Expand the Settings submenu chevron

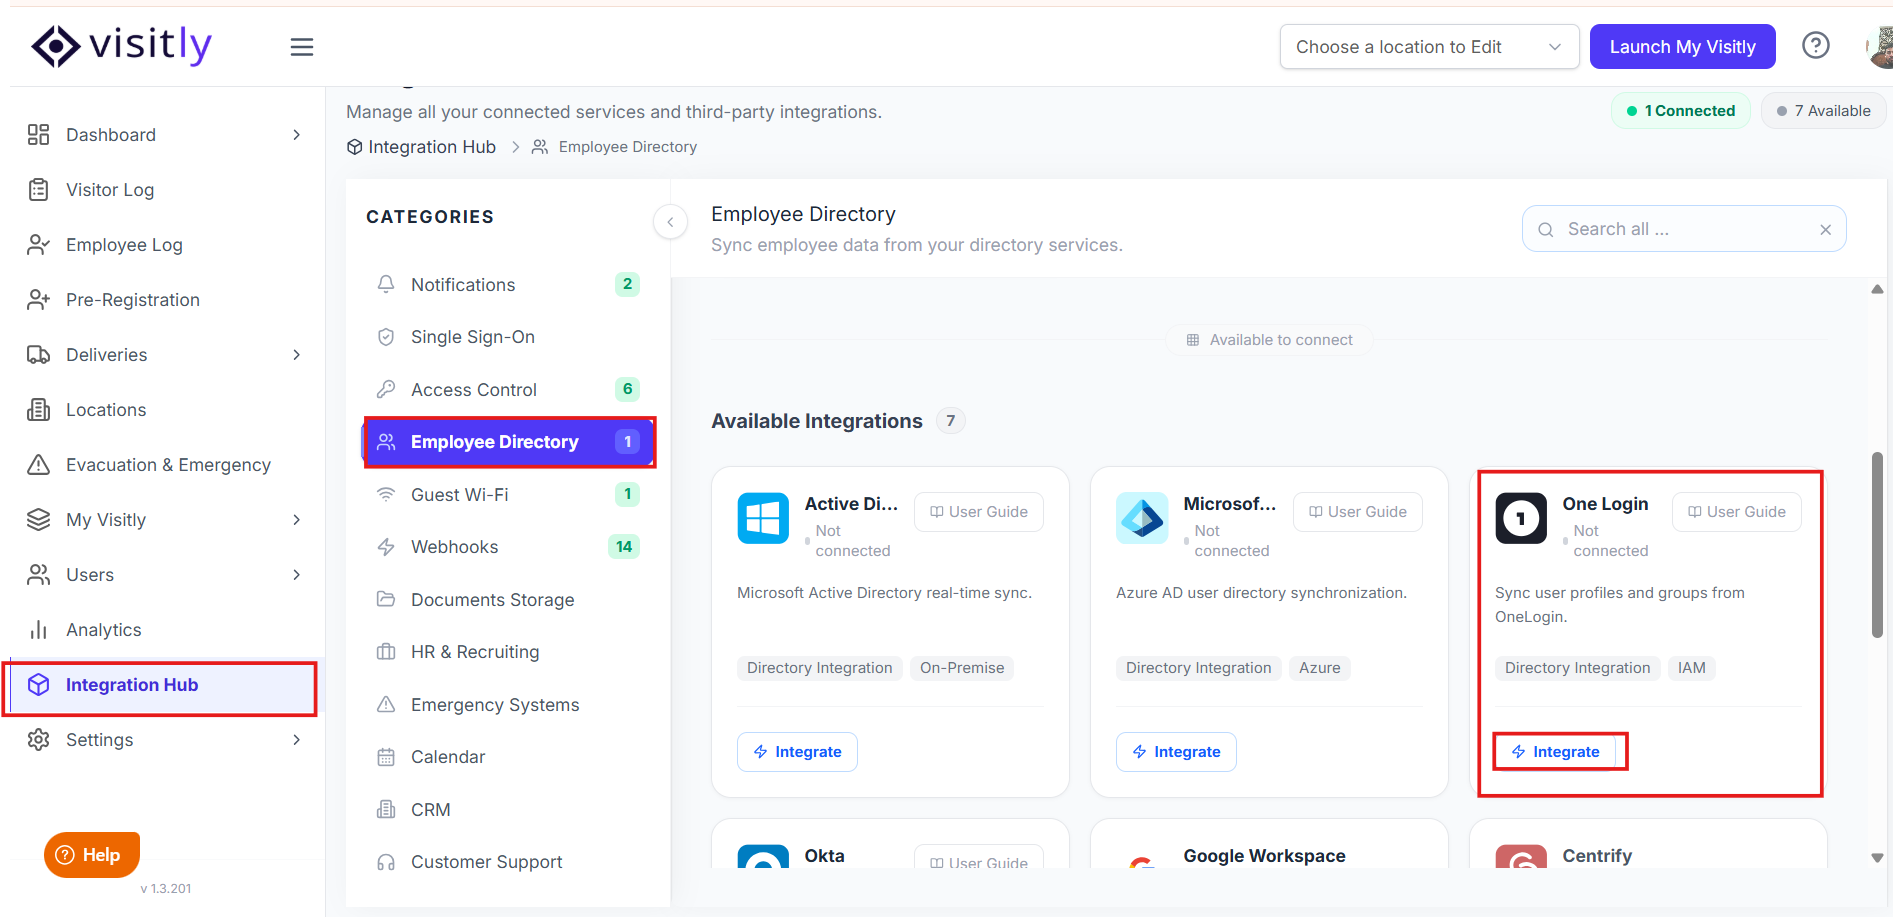pos(297,740)
